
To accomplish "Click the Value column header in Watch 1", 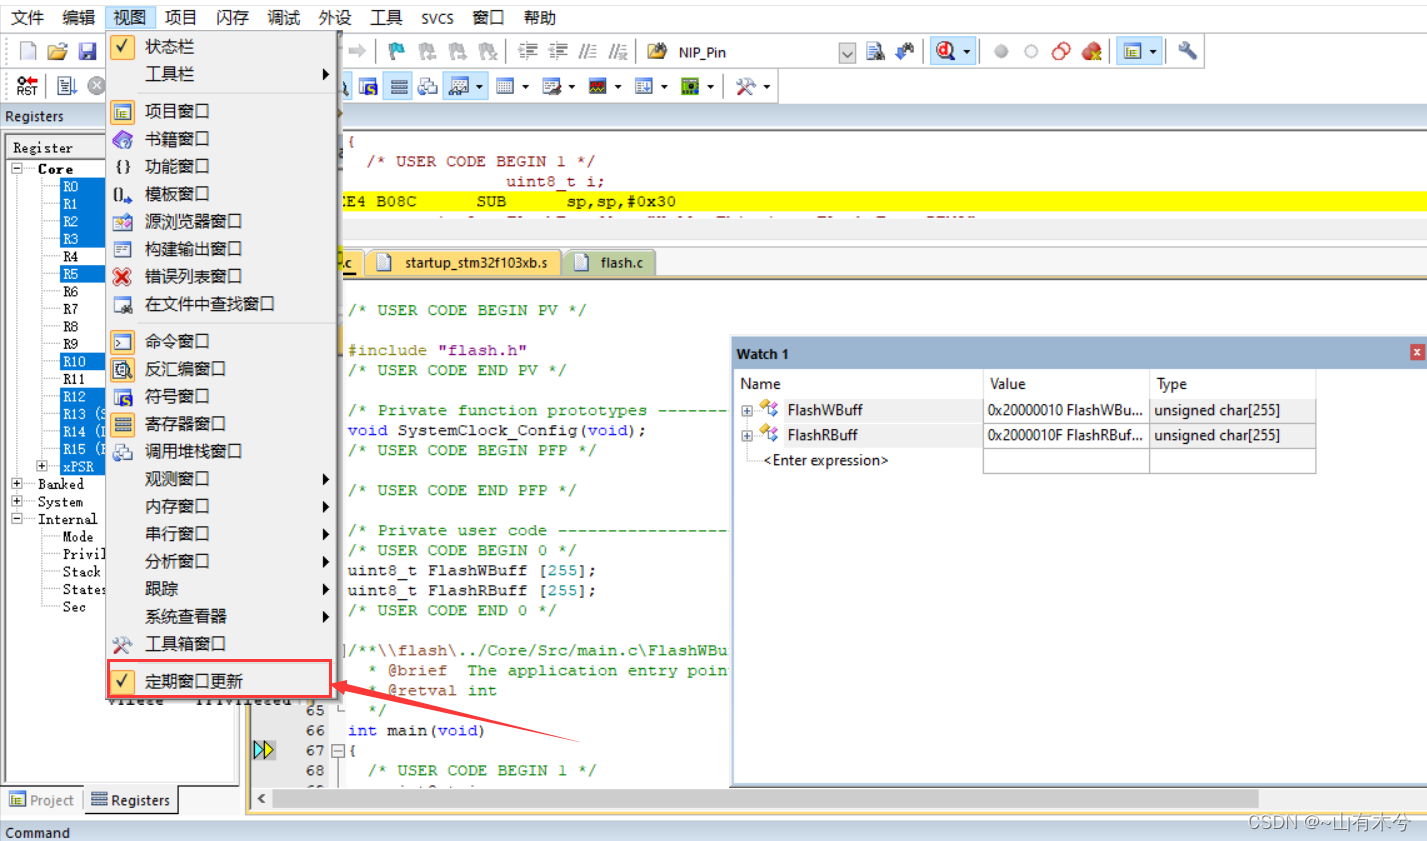I will 1066,383.
